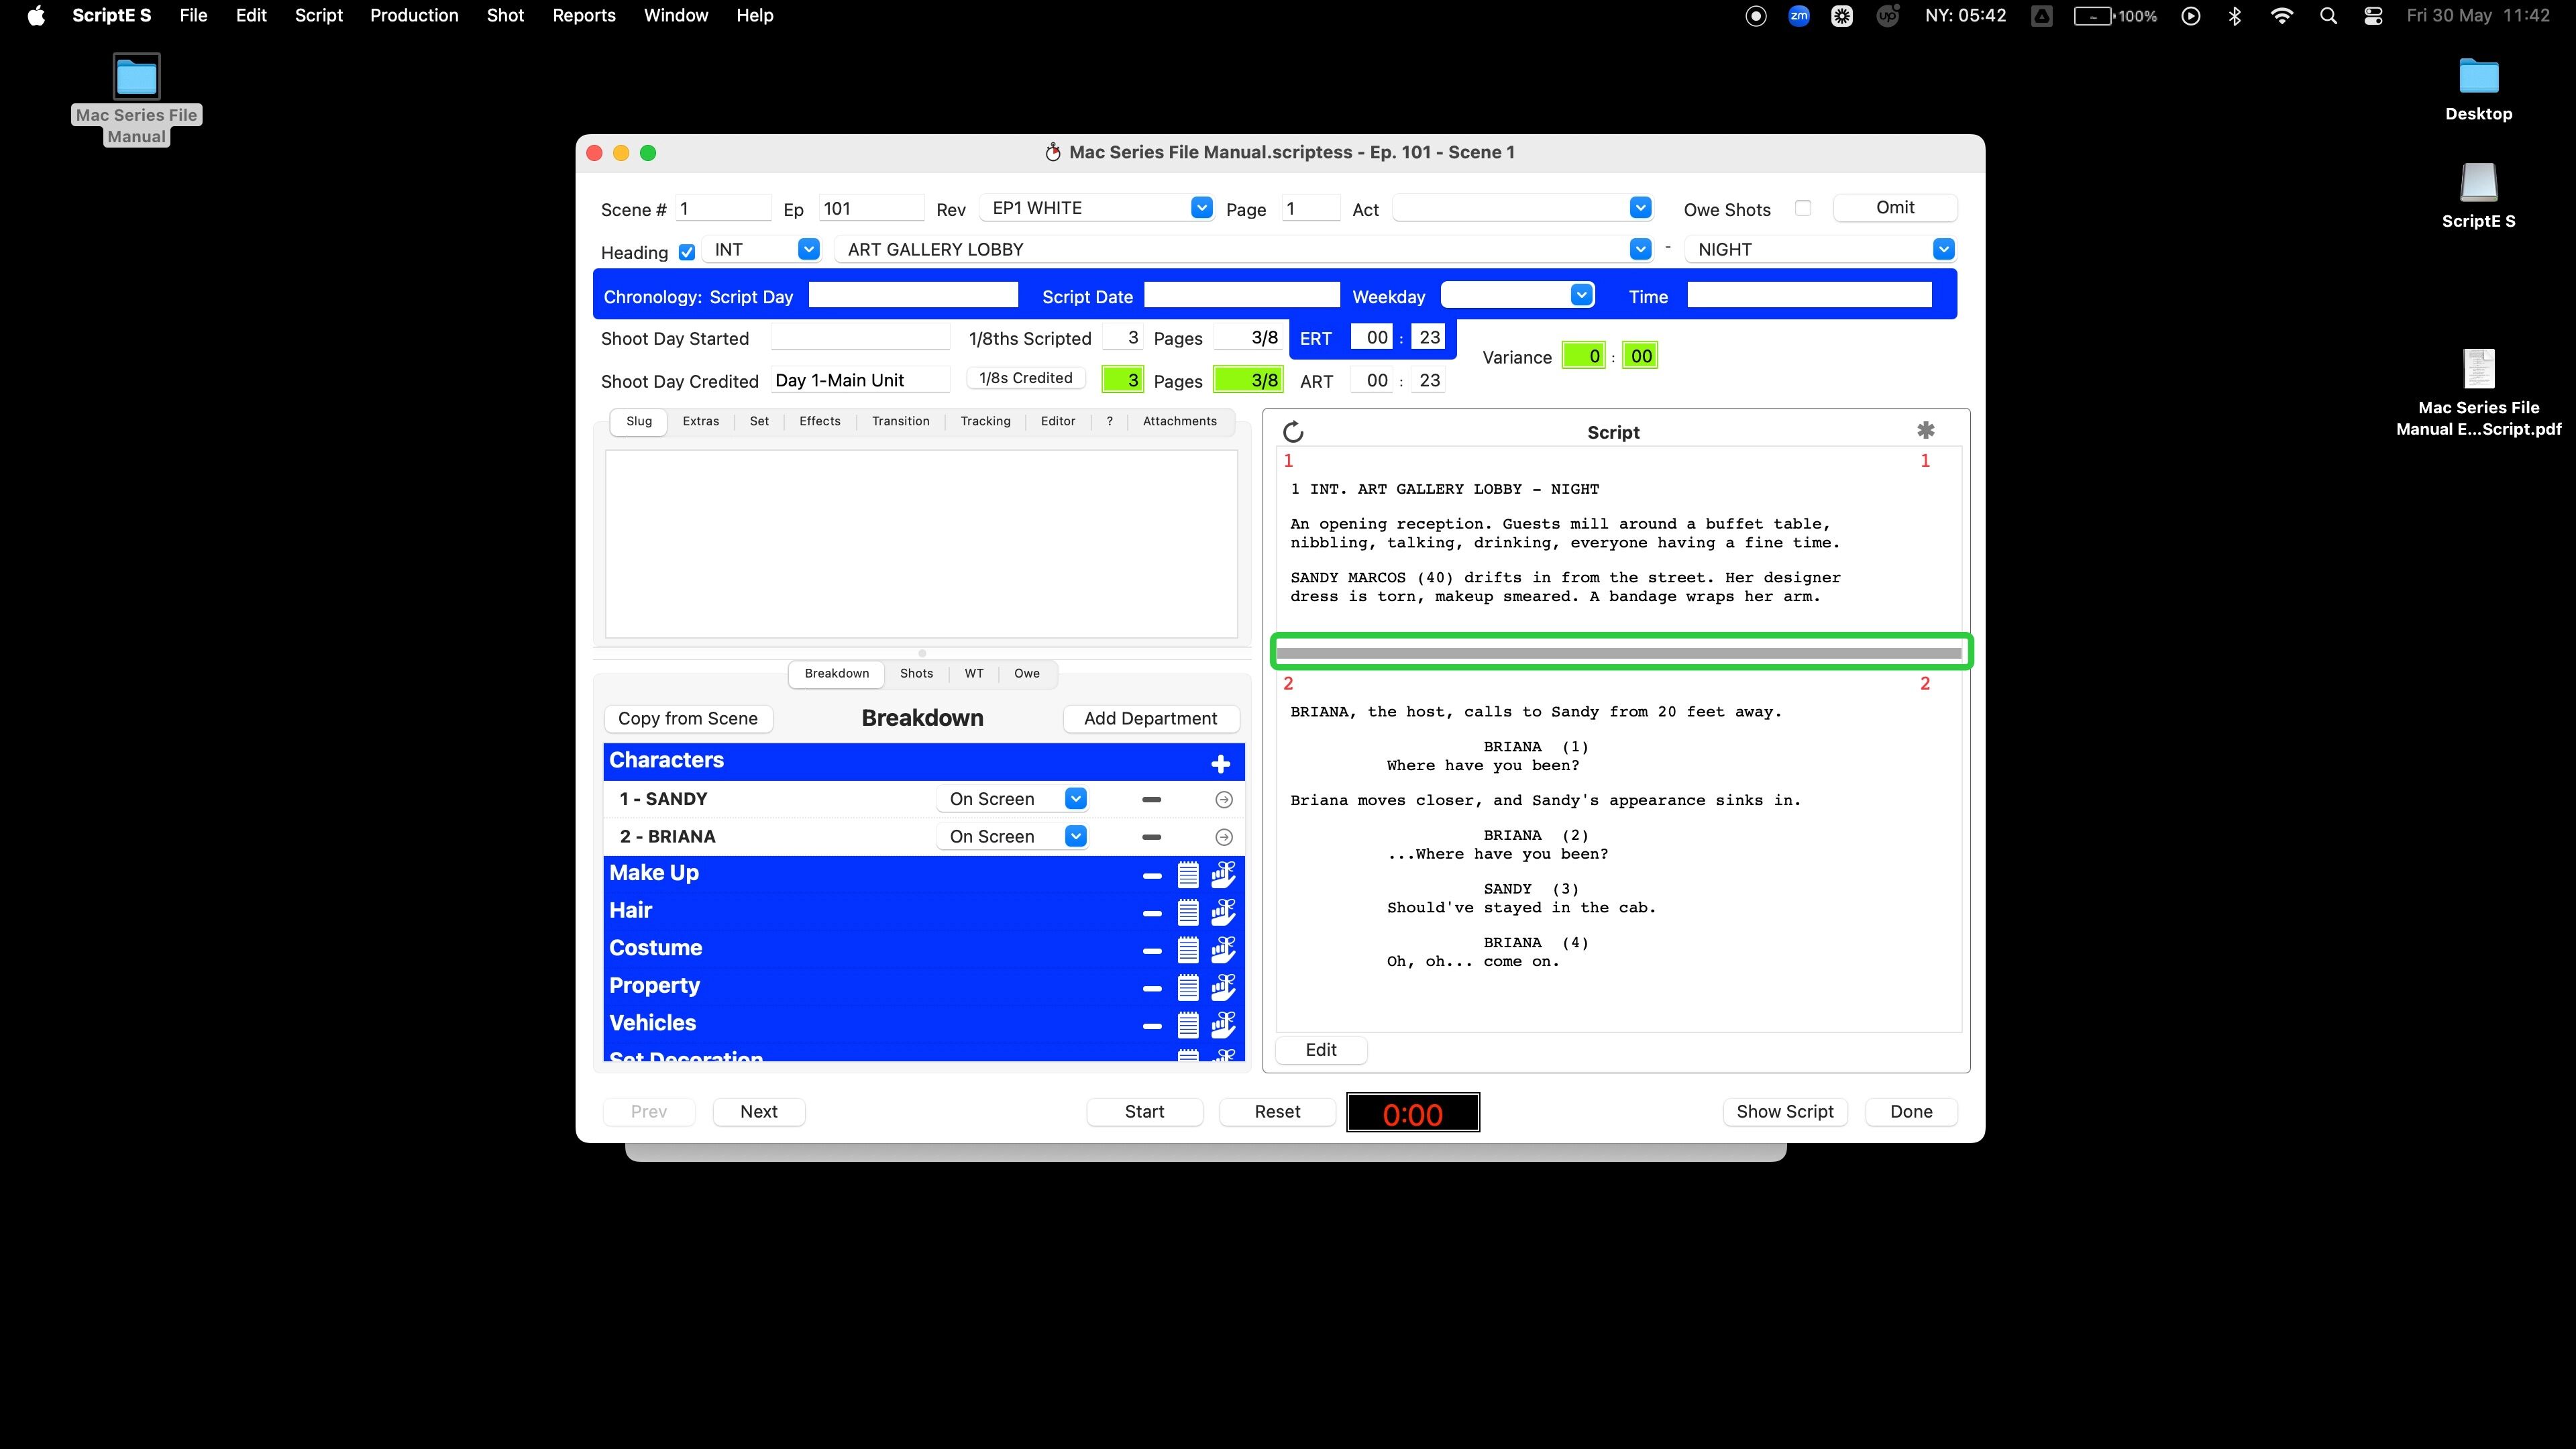Switch to the Shots tab
Viewport: 2576px width, 1449px height.
[x=916, y=673]
